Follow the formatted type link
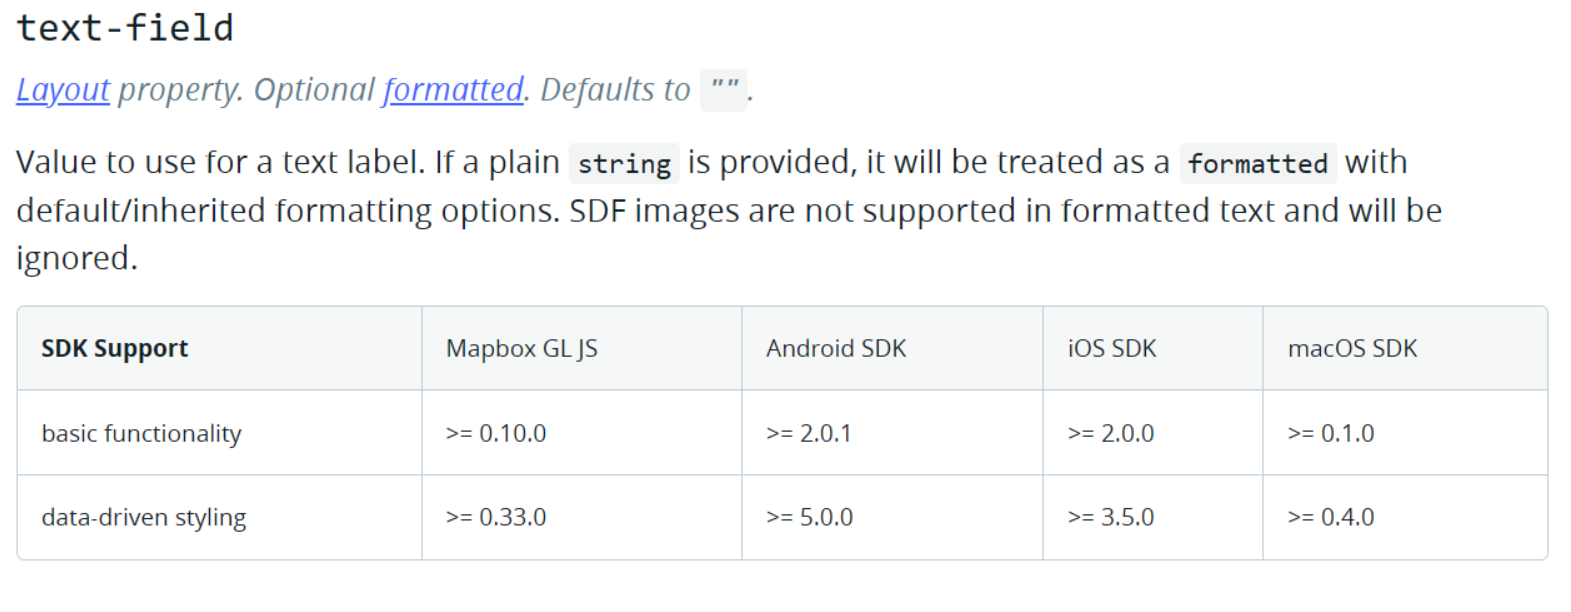The image size is (1571, 612). (x=453, y=90)
